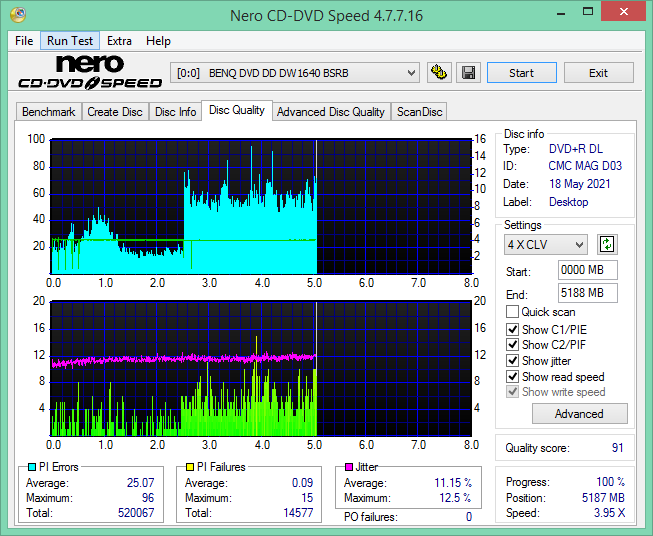653x536 pixels.
Task: Uncheck Show C2/PIF
Action: 512,345
